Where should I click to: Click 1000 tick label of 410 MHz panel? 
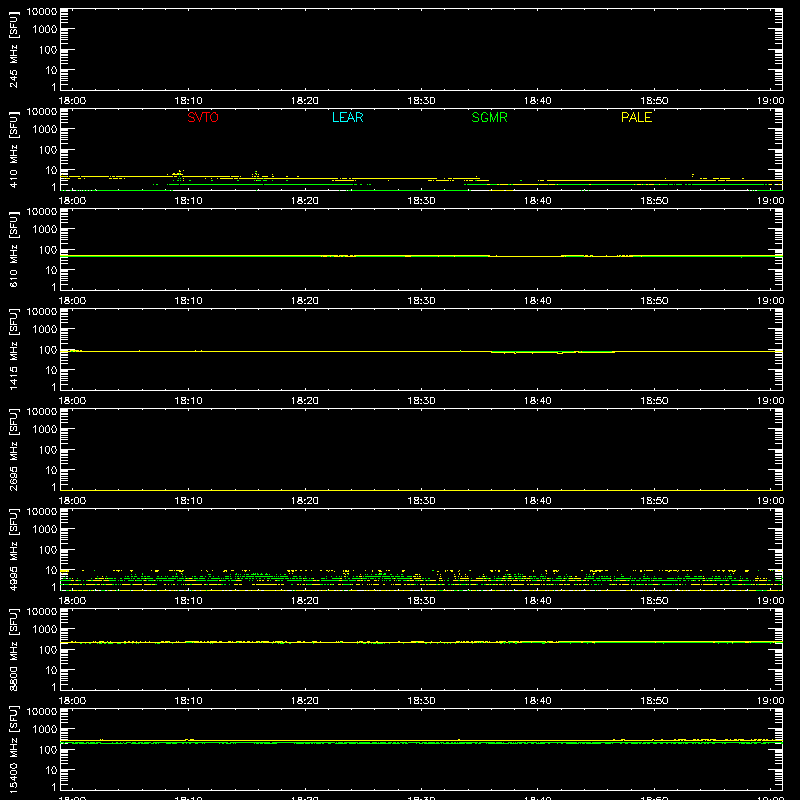click(45, 130)
